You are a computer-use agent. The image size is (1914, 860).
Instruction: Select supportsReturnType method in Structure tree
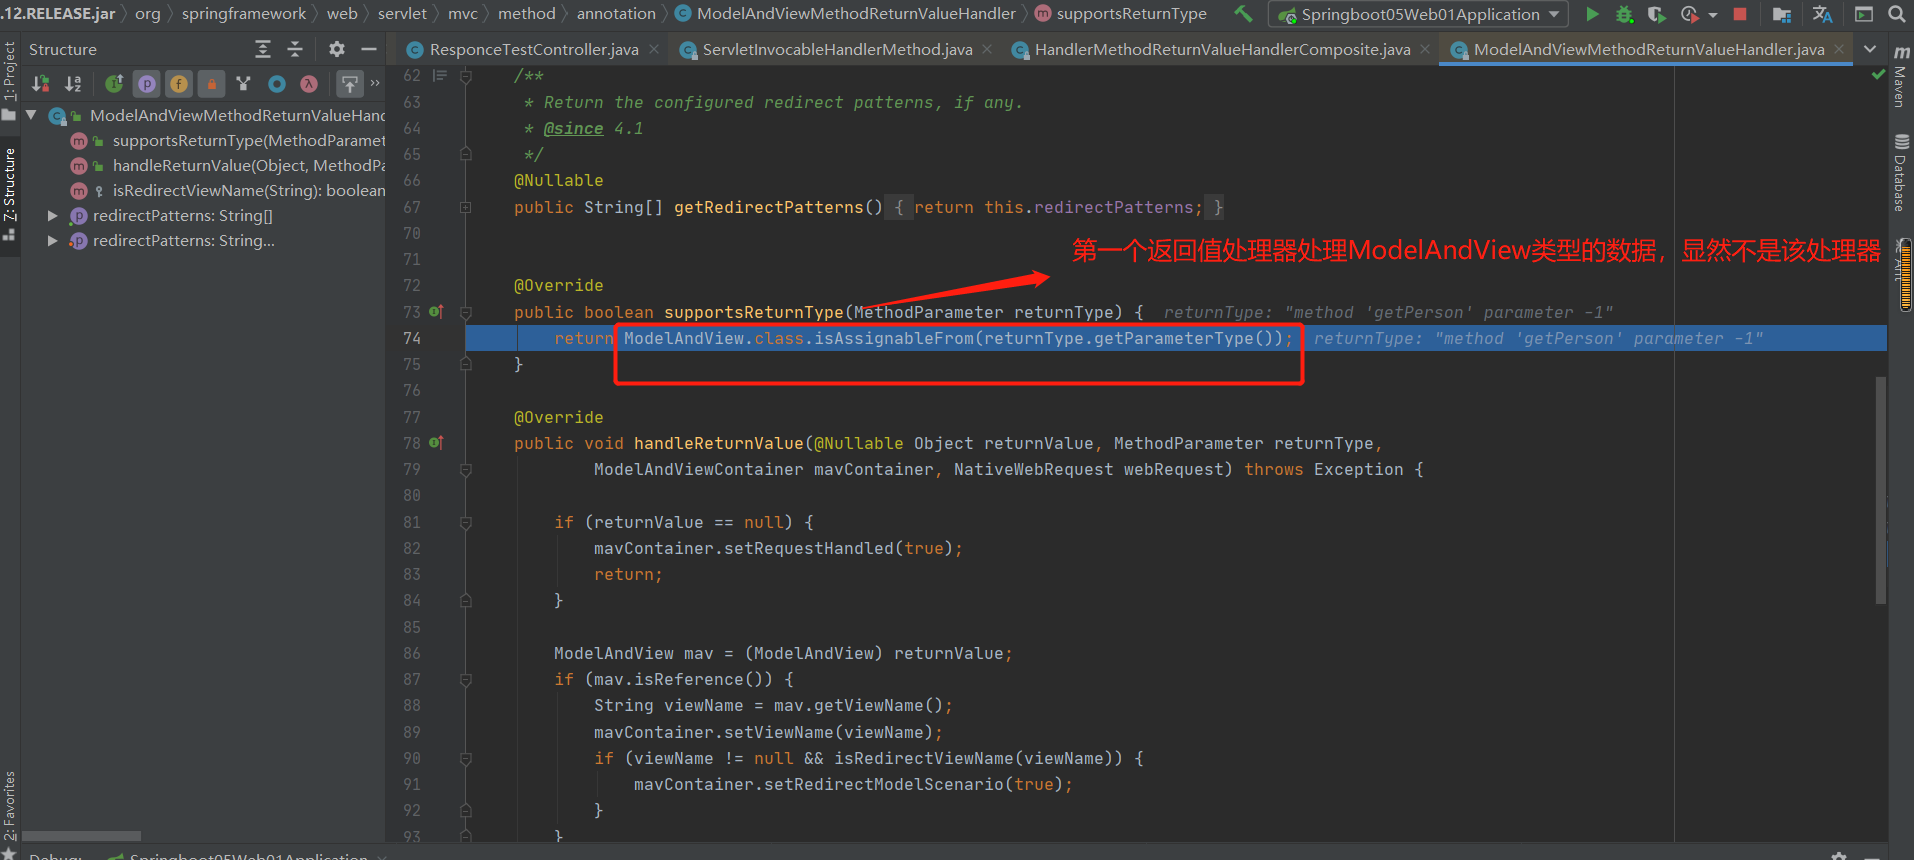pyautogui.click(x=248, y=140)
